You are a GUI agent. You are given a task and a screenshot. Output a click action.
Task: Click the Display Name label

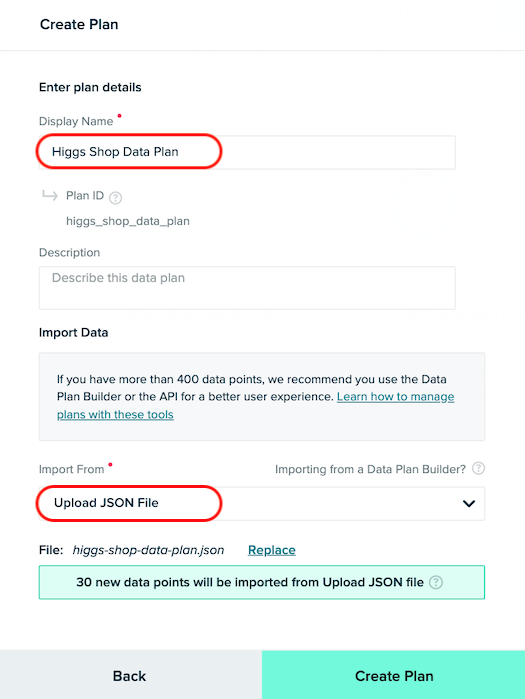click(x=76, y=121)
